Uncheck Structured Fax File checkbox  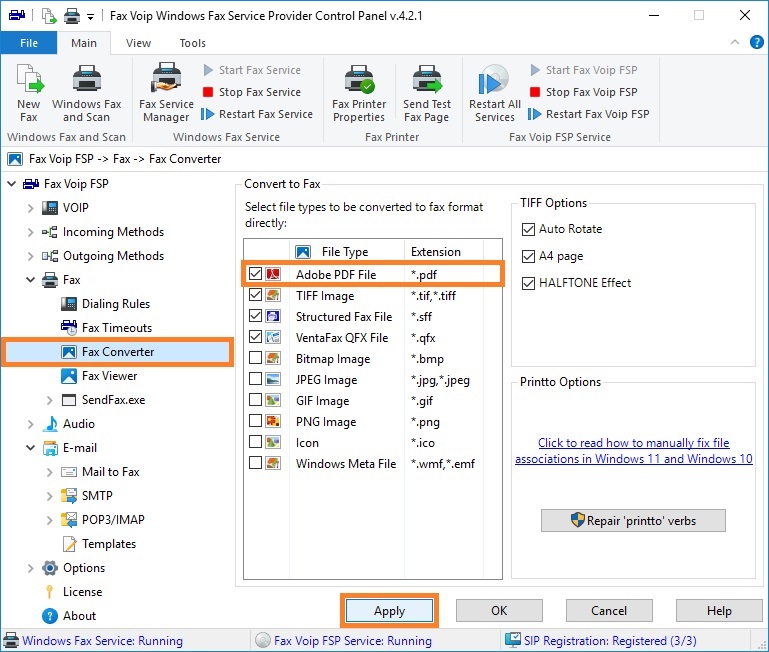coord(255,316)
